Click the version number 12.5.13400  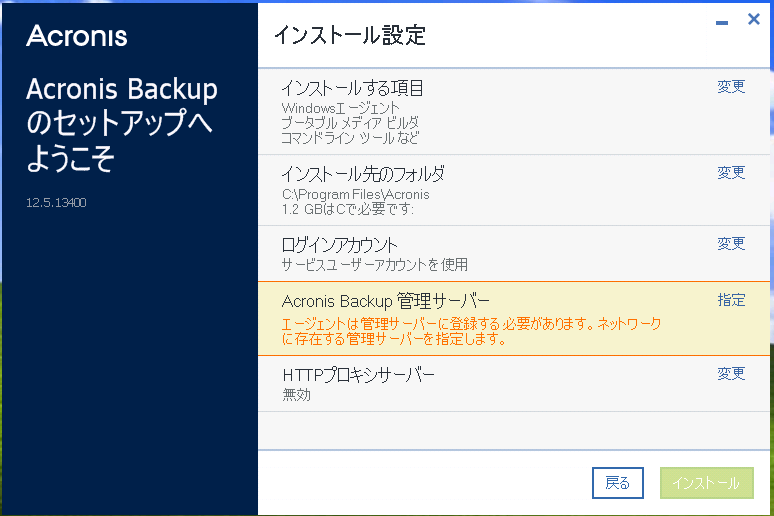click(x=56, y=202)
